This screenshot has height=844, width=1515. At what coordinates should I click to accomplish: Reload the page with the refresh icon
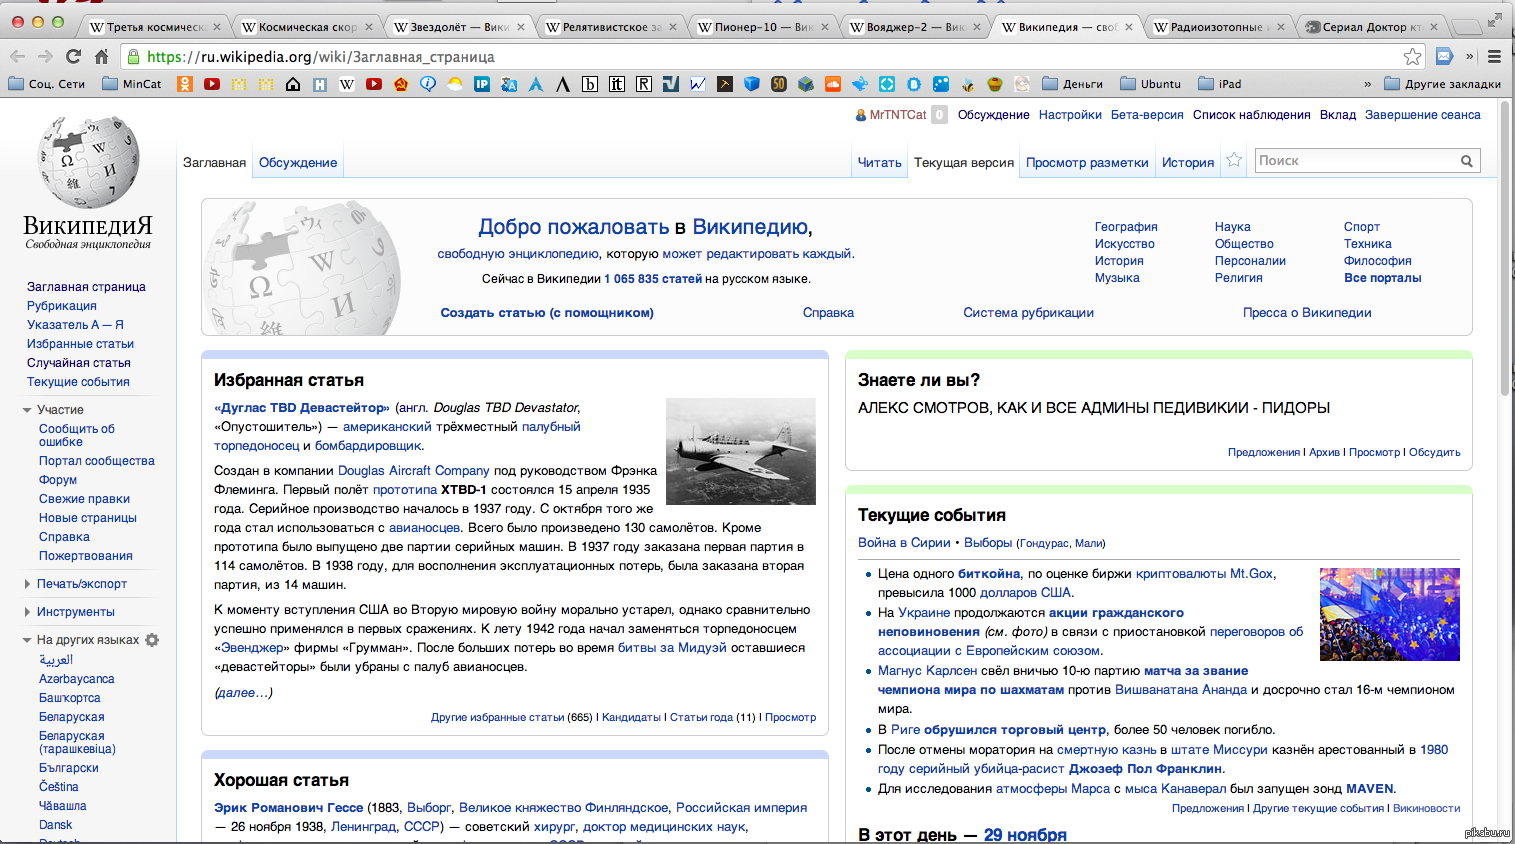tap(73, 57)
